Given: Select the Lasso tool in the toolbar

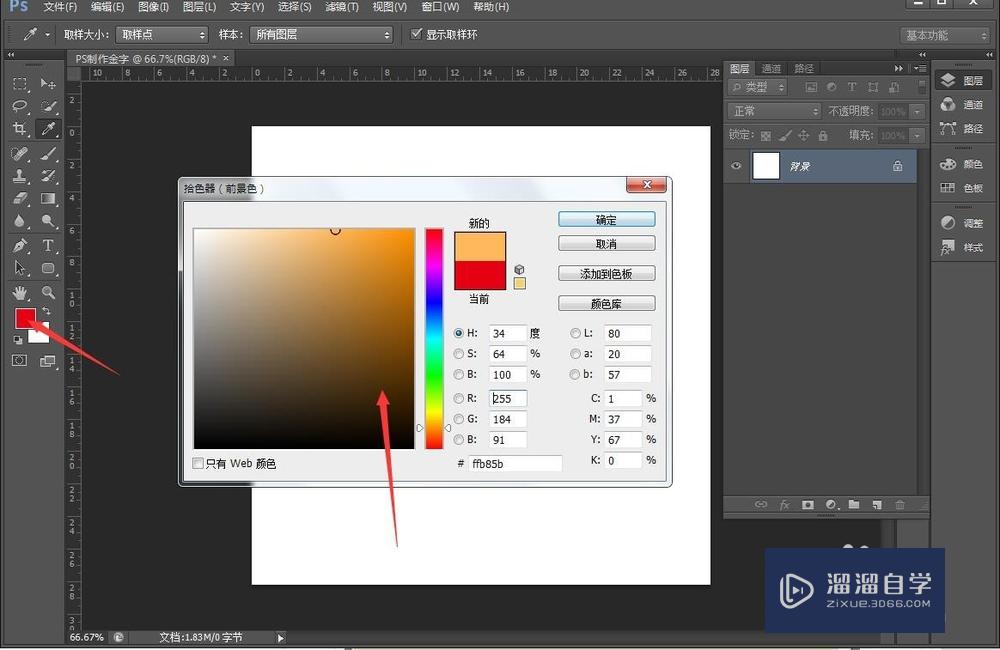Looking at the screenshot, I should coord(19,106).
